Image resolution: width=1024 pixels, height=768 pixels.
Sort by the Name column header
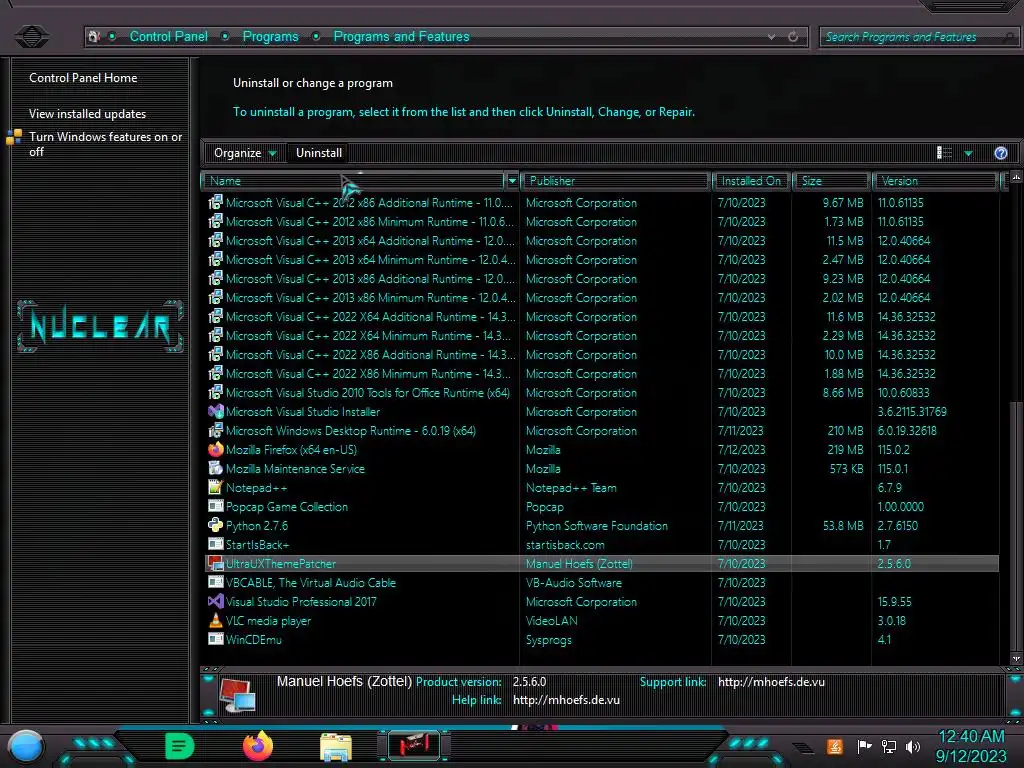353,181
